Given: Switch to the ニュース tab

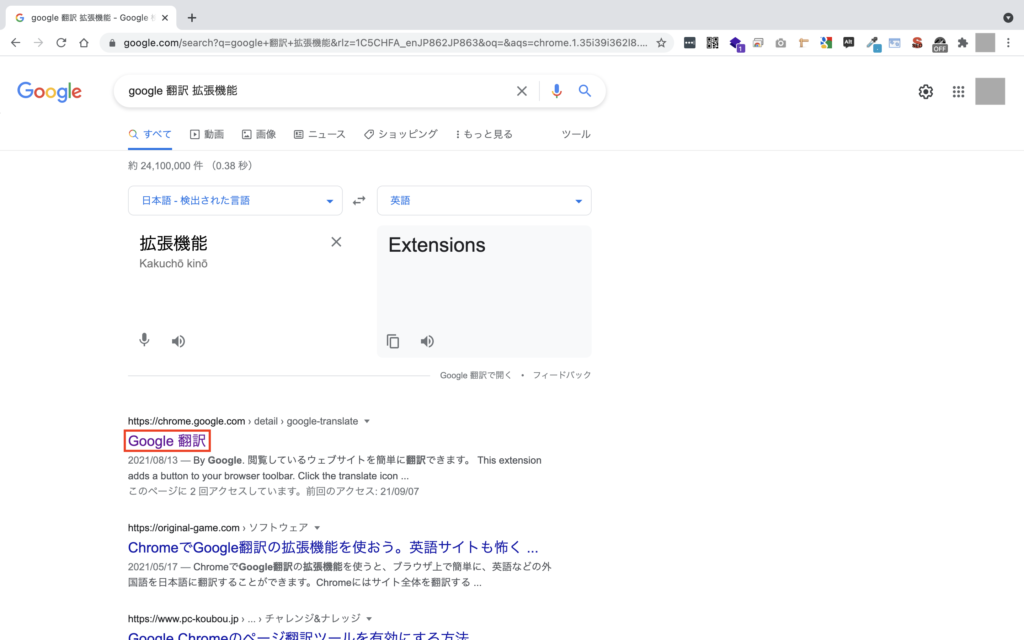Looking at the screenshot, I should click(319, 134).
